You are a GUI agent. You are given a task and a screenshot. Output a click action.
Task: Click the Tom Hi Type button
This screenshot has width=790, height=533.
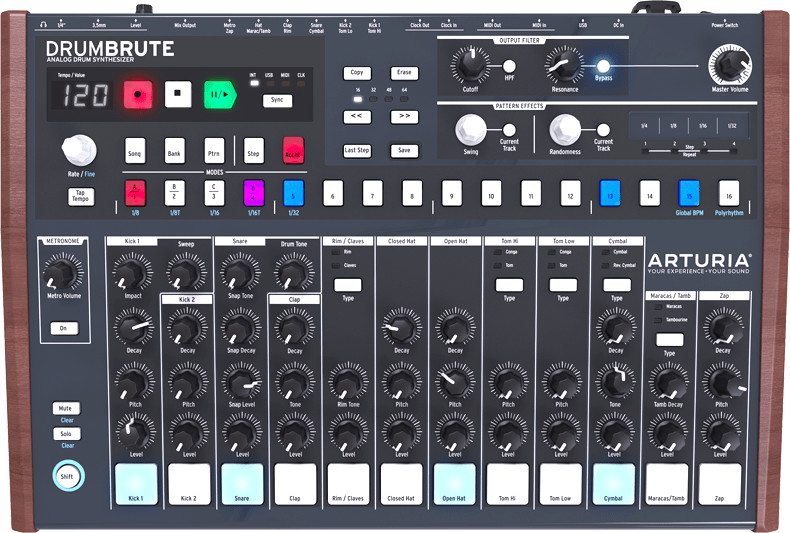point(509,285)
